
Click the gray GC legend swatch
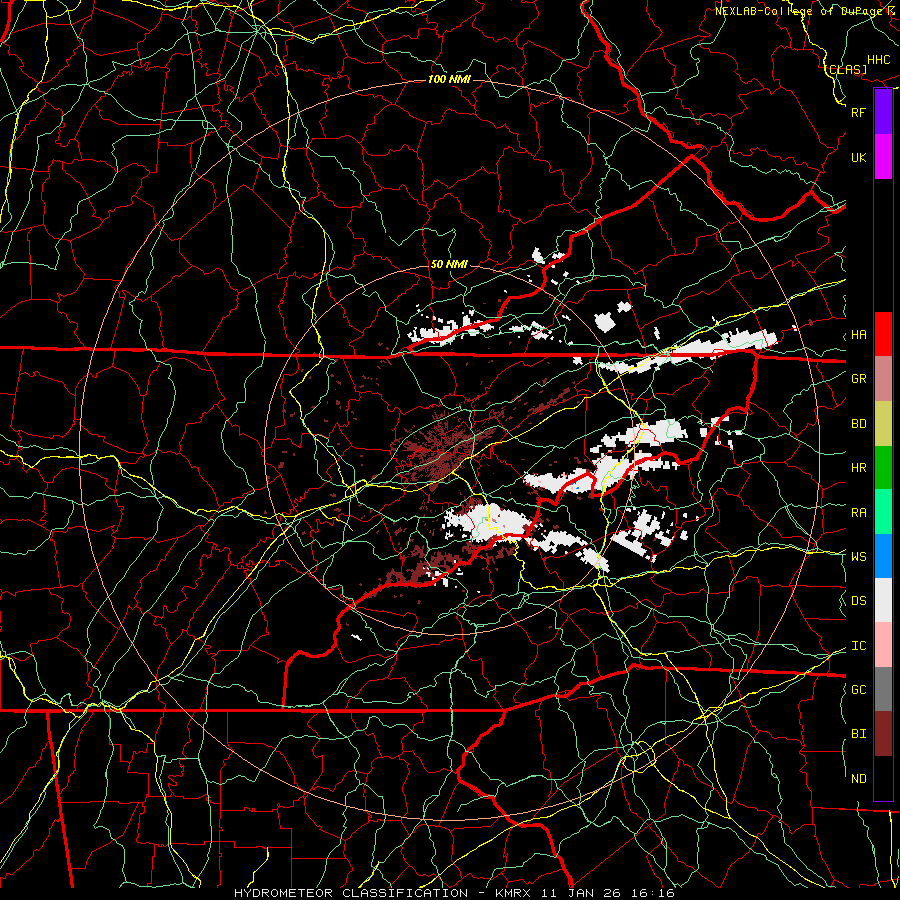click(x=883, y=689)
